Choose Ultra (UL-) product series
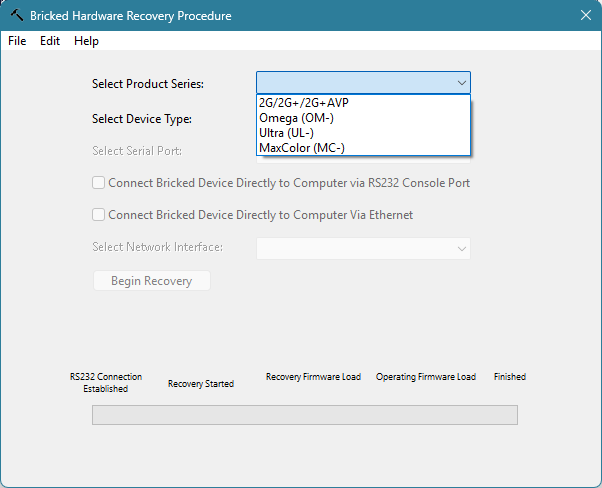 point(363,133)
